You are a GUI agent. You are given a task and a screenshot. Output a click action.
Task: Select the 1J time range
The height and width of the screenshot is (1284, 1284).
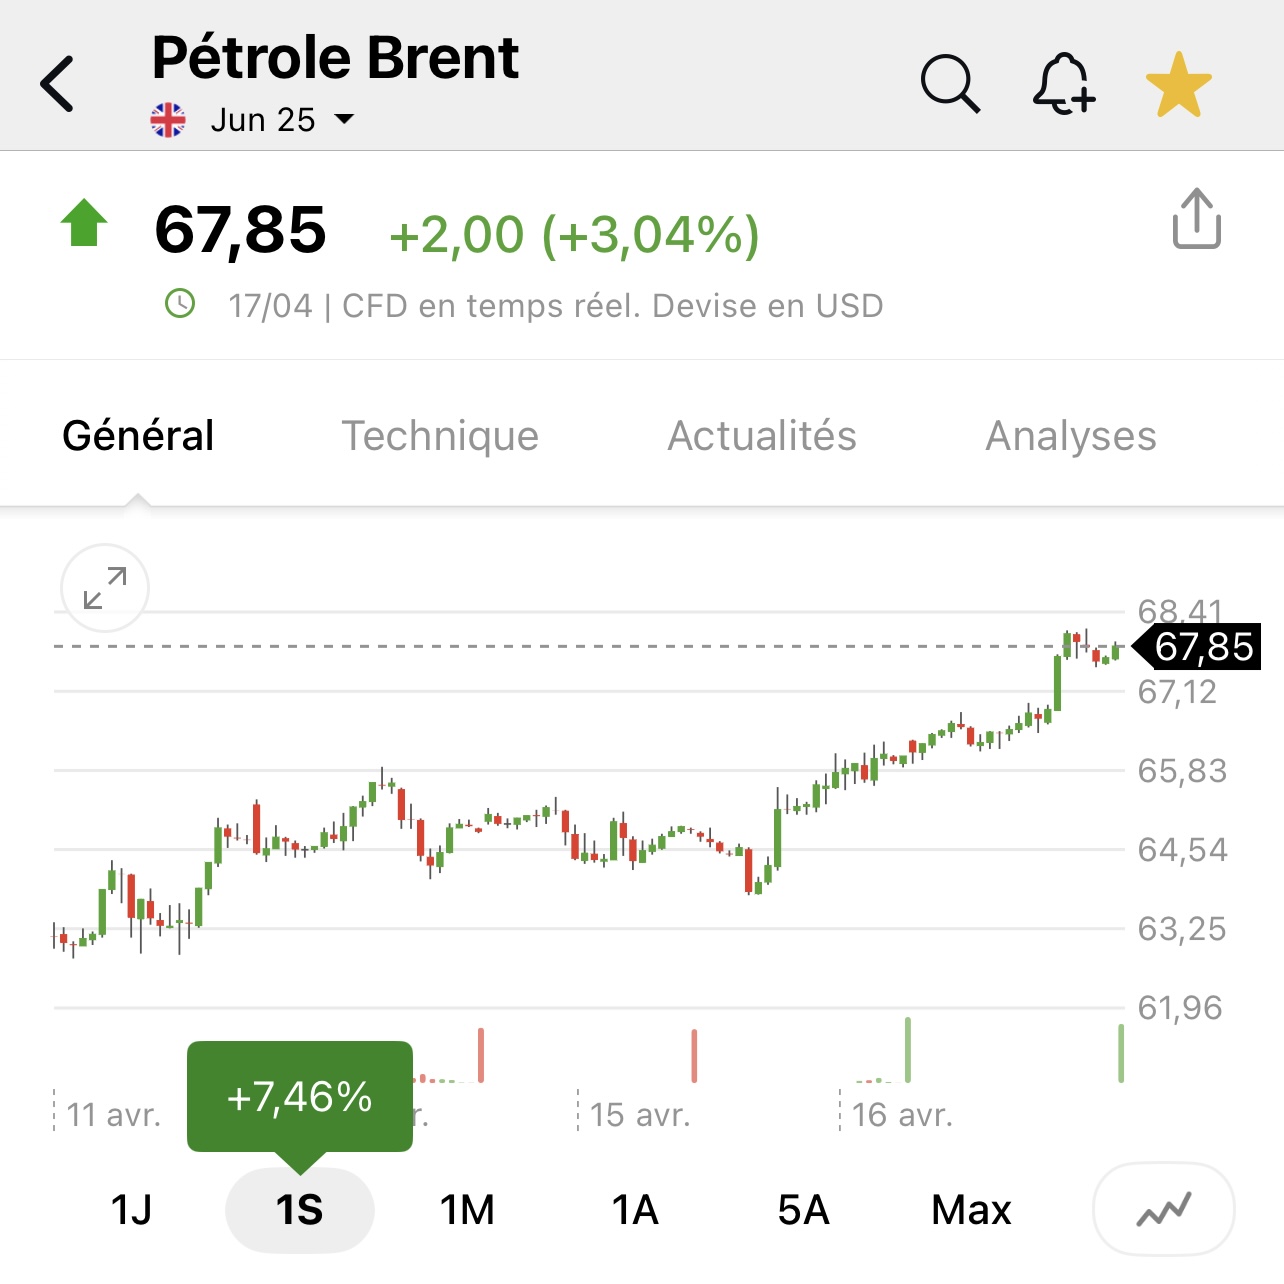coord(131,1210)
